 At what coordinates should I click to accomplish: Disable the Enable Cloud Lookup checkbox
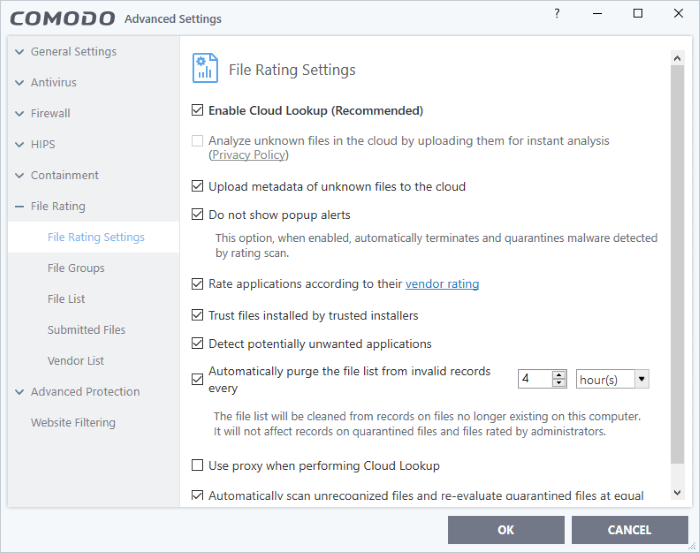coord(197,110)
